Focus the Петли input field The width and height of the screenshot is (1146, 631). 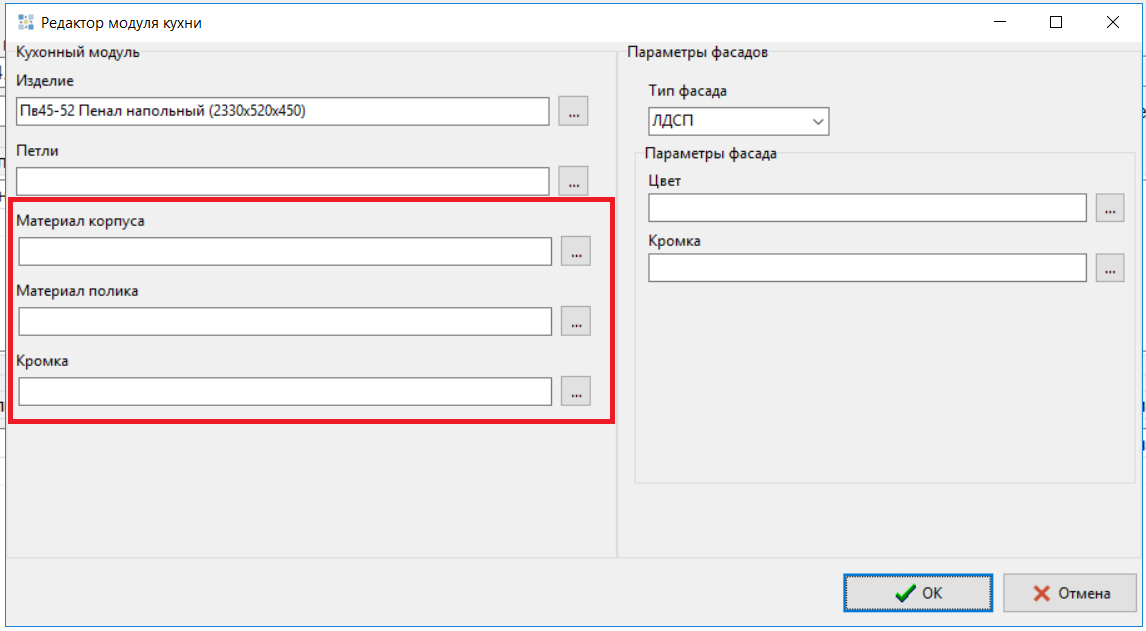coord(283,181)
